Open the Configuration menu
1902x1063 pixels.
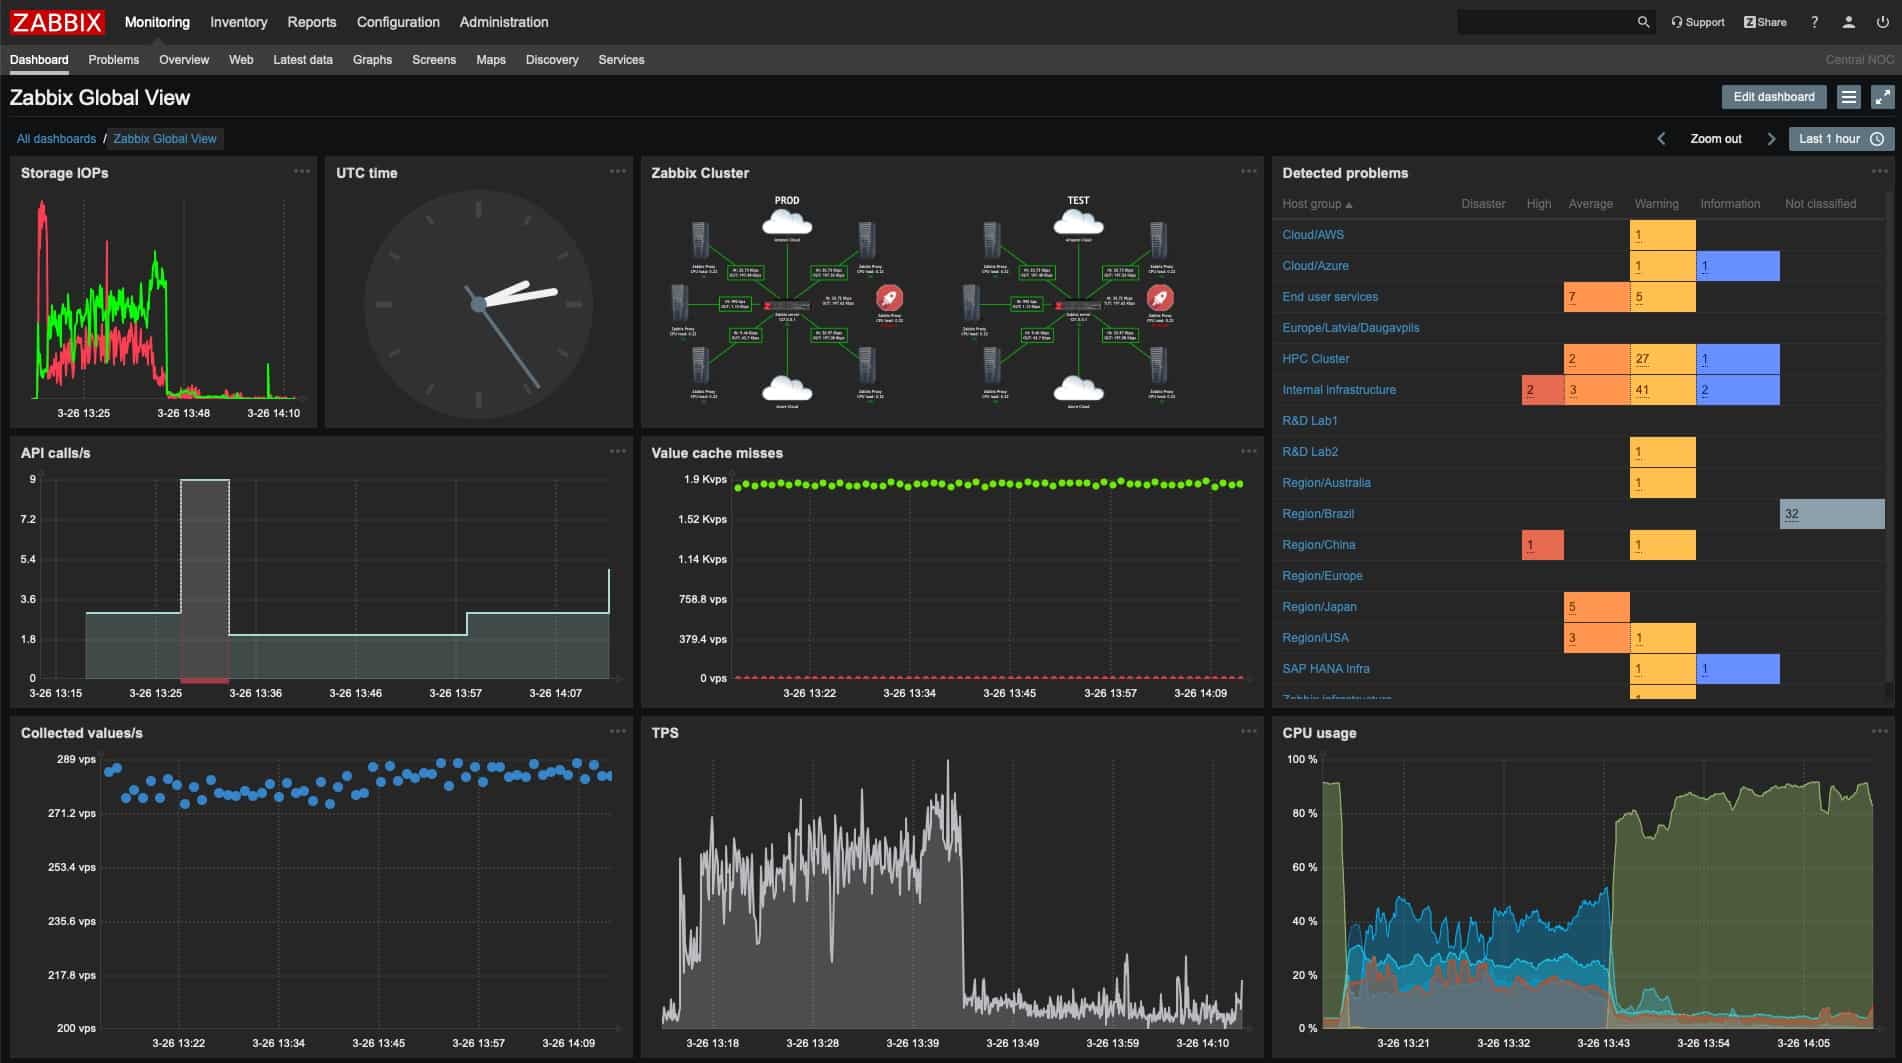point(398,22)
